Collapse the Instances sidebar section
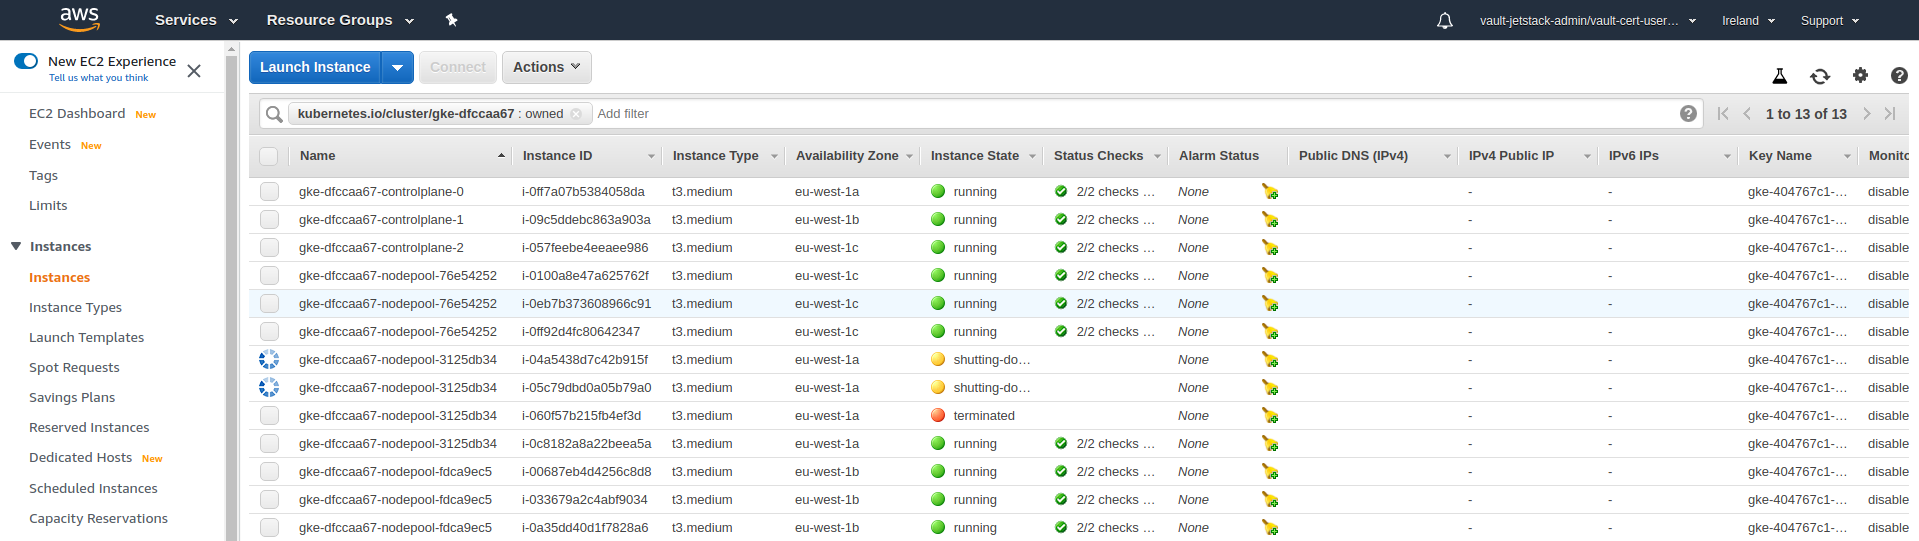 click(x=16, y=246)
